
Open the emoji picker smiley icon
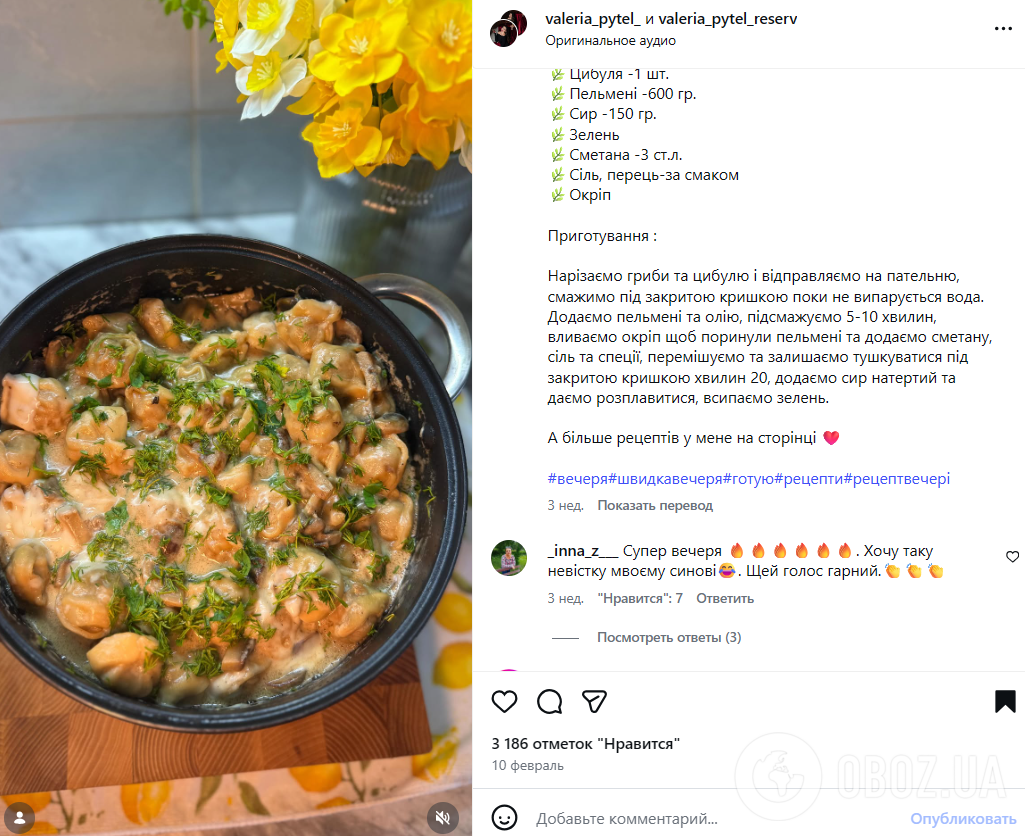pyautogui.click(x=504, y=818)
